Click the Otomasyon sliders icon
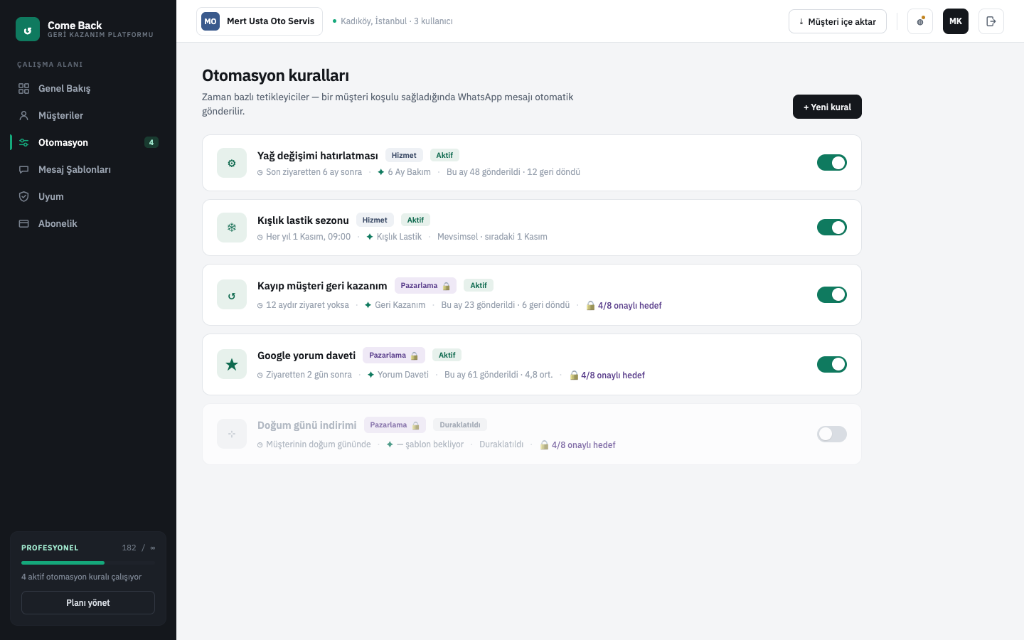The image size is (1024, 640). tap(24, 142)
